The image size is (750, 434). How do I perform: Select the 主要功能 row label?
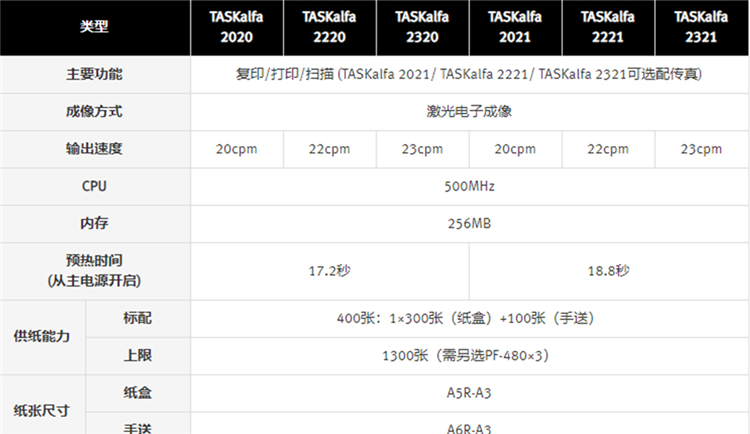(x=95, y=75)
